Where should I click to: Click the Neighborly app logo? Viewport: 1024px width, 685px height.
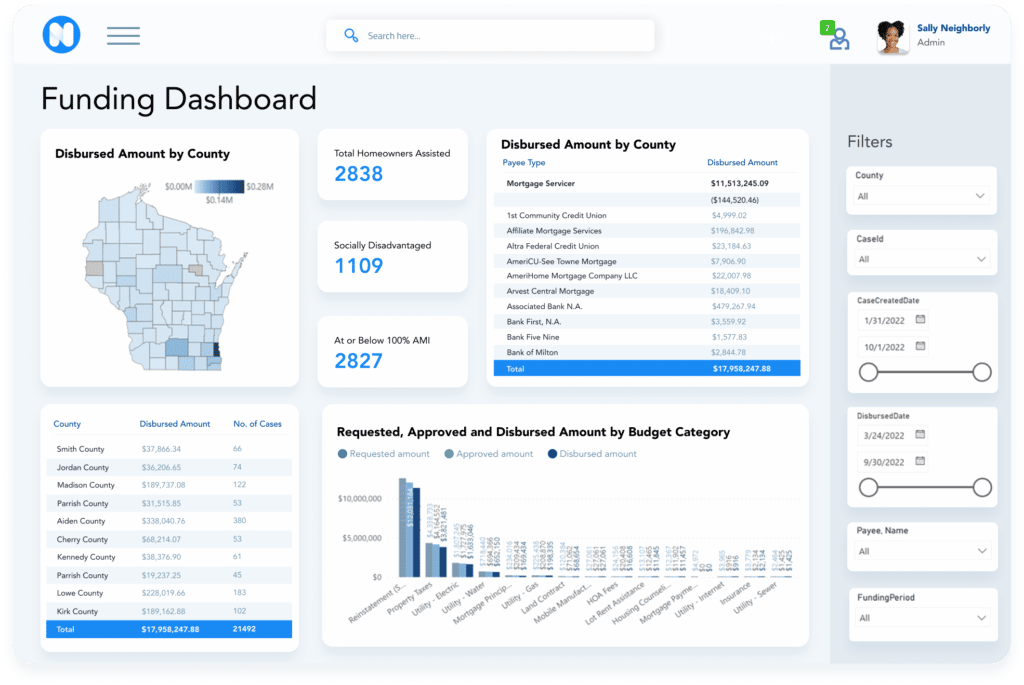coord(60,35)
